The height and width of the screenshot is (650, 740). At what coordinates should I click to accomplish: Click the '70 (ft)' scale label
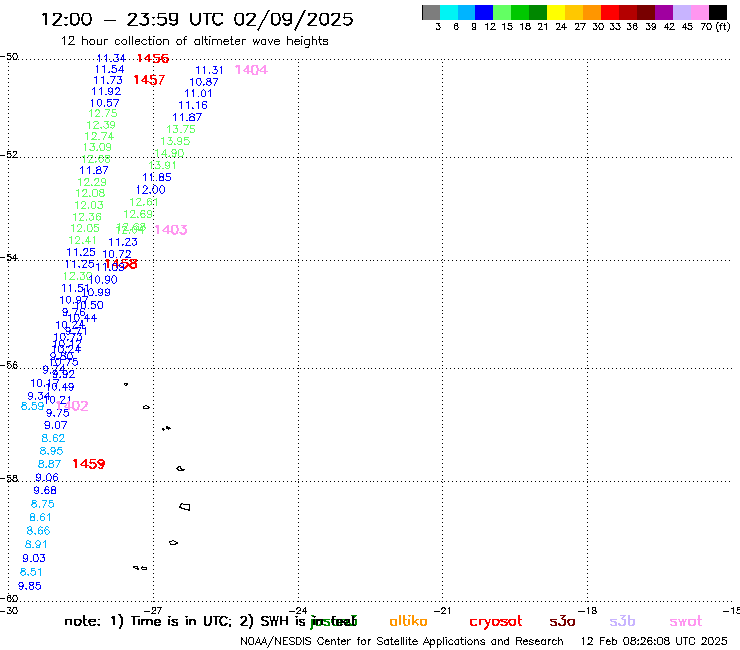pos(715,27)
